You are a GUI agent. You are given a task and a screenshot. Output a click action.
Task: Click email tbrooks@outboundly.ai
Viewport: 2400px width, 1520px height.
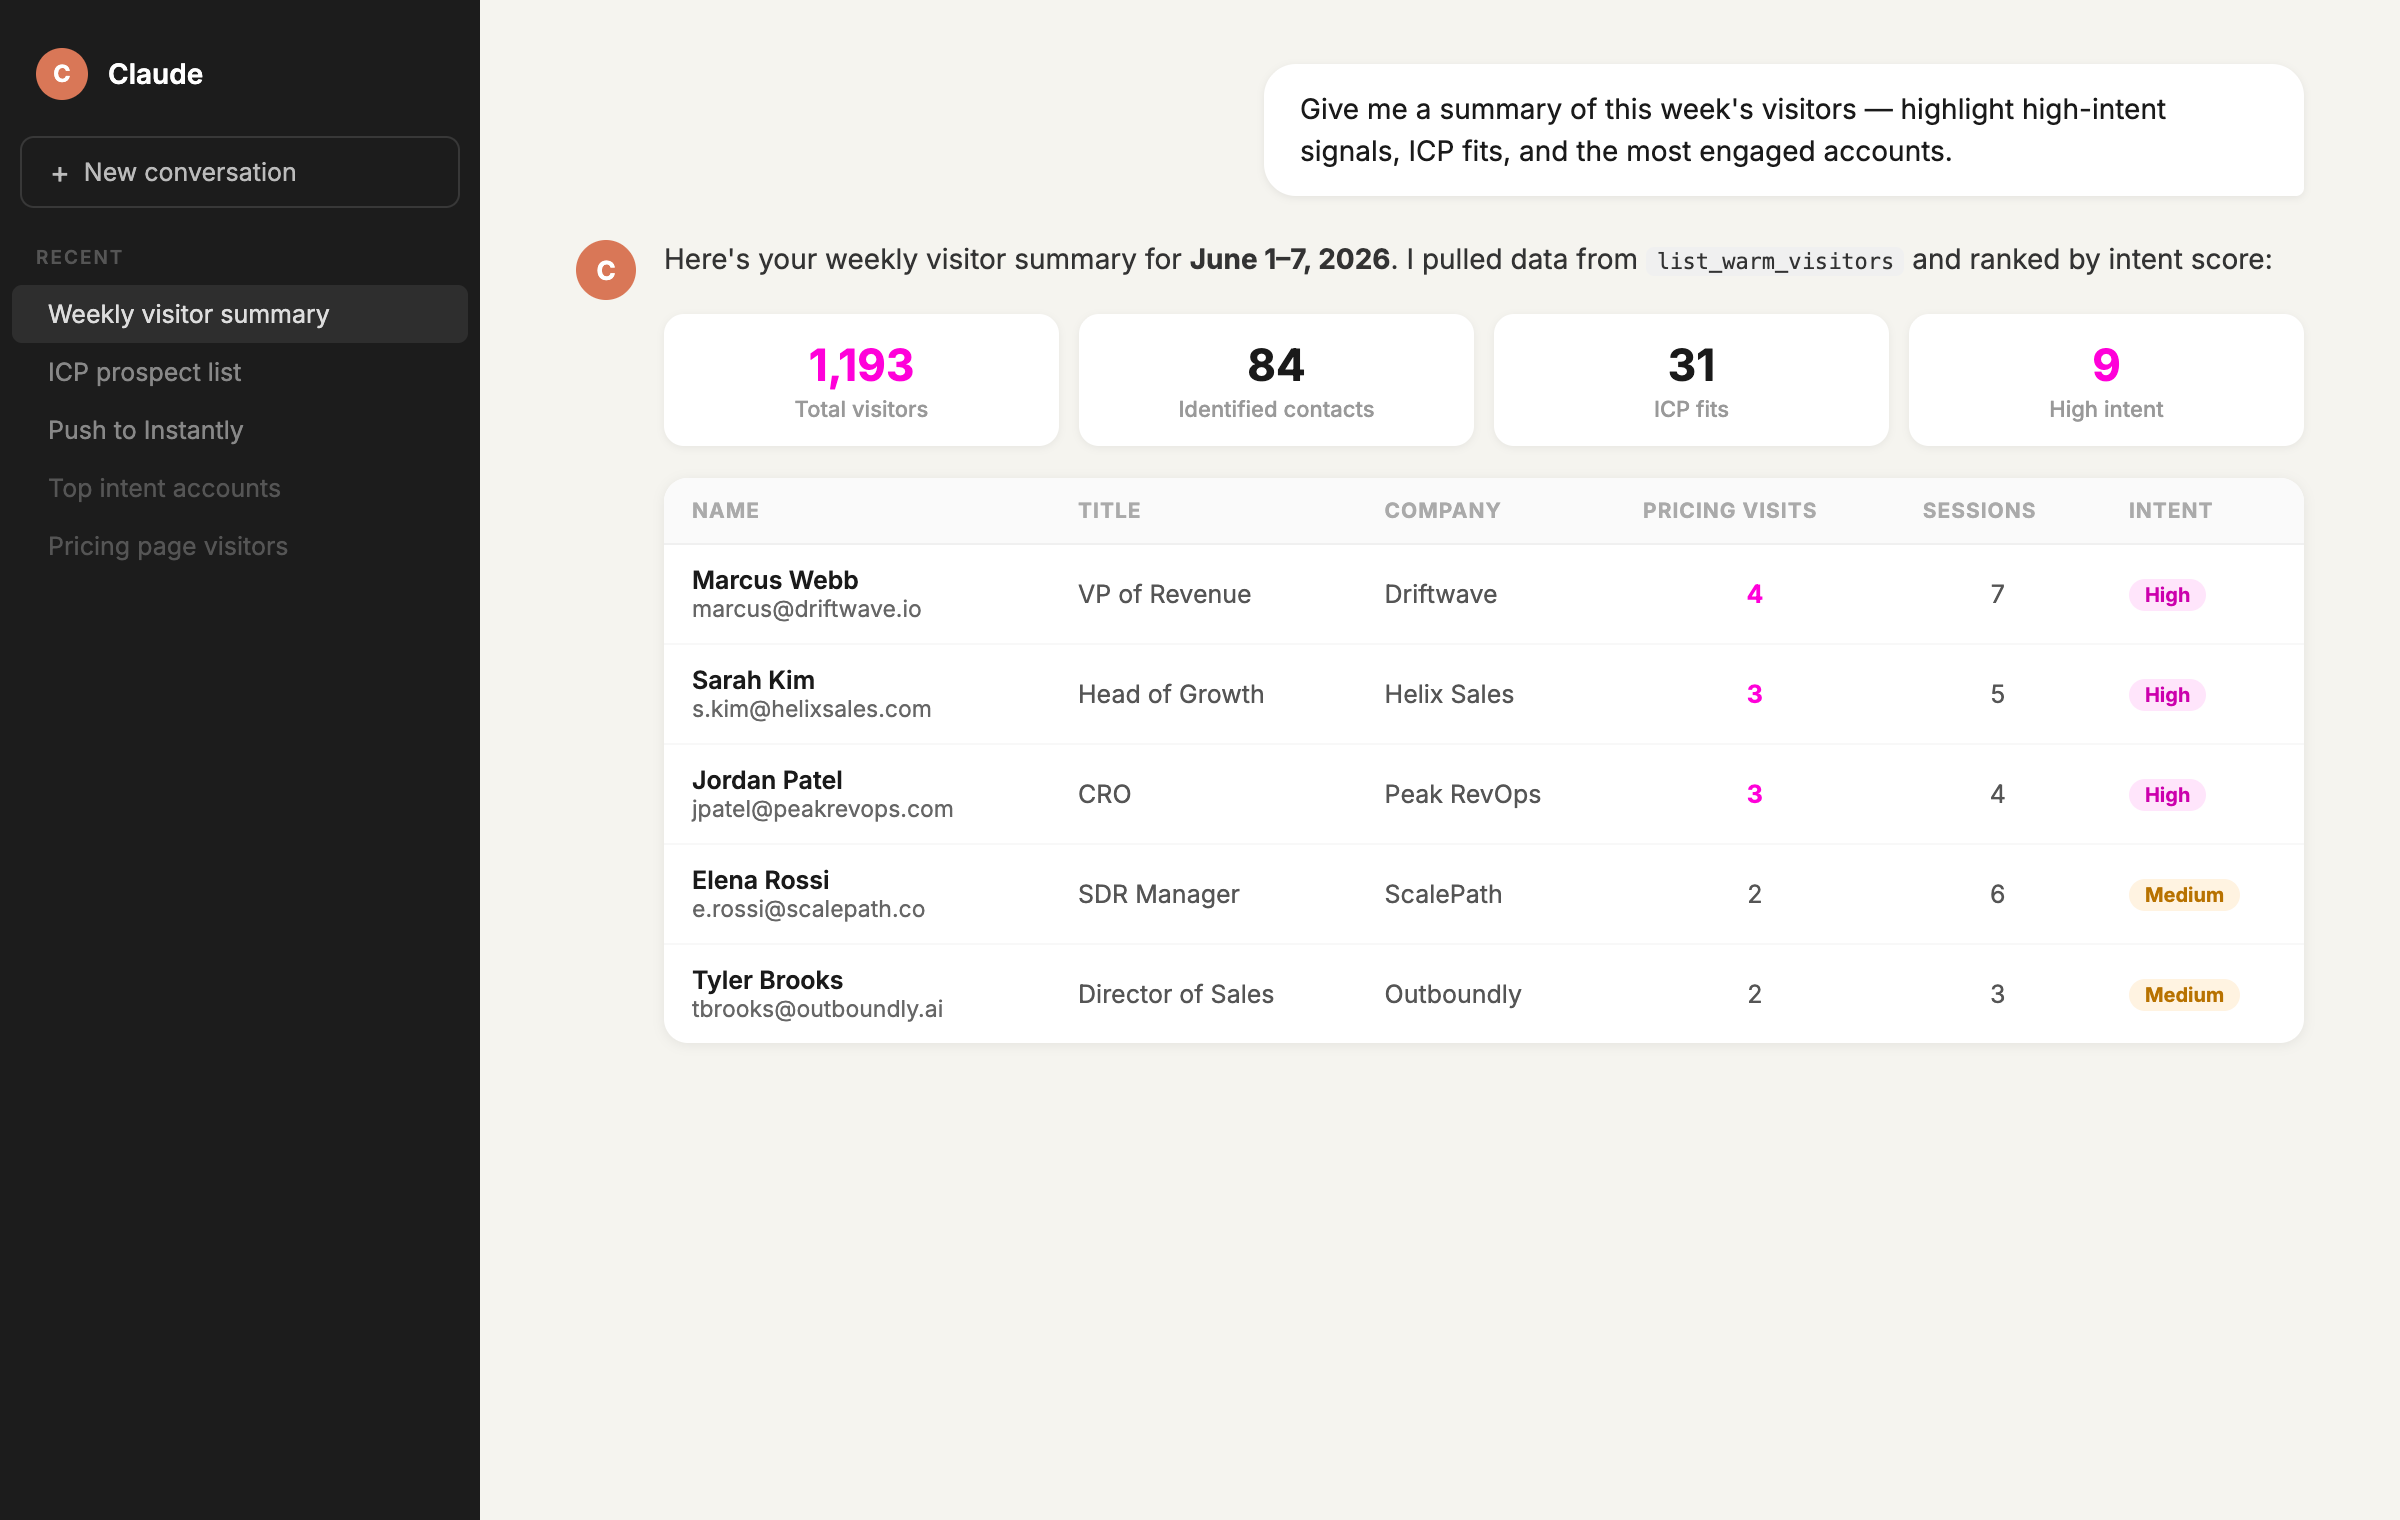(817, 1009)
